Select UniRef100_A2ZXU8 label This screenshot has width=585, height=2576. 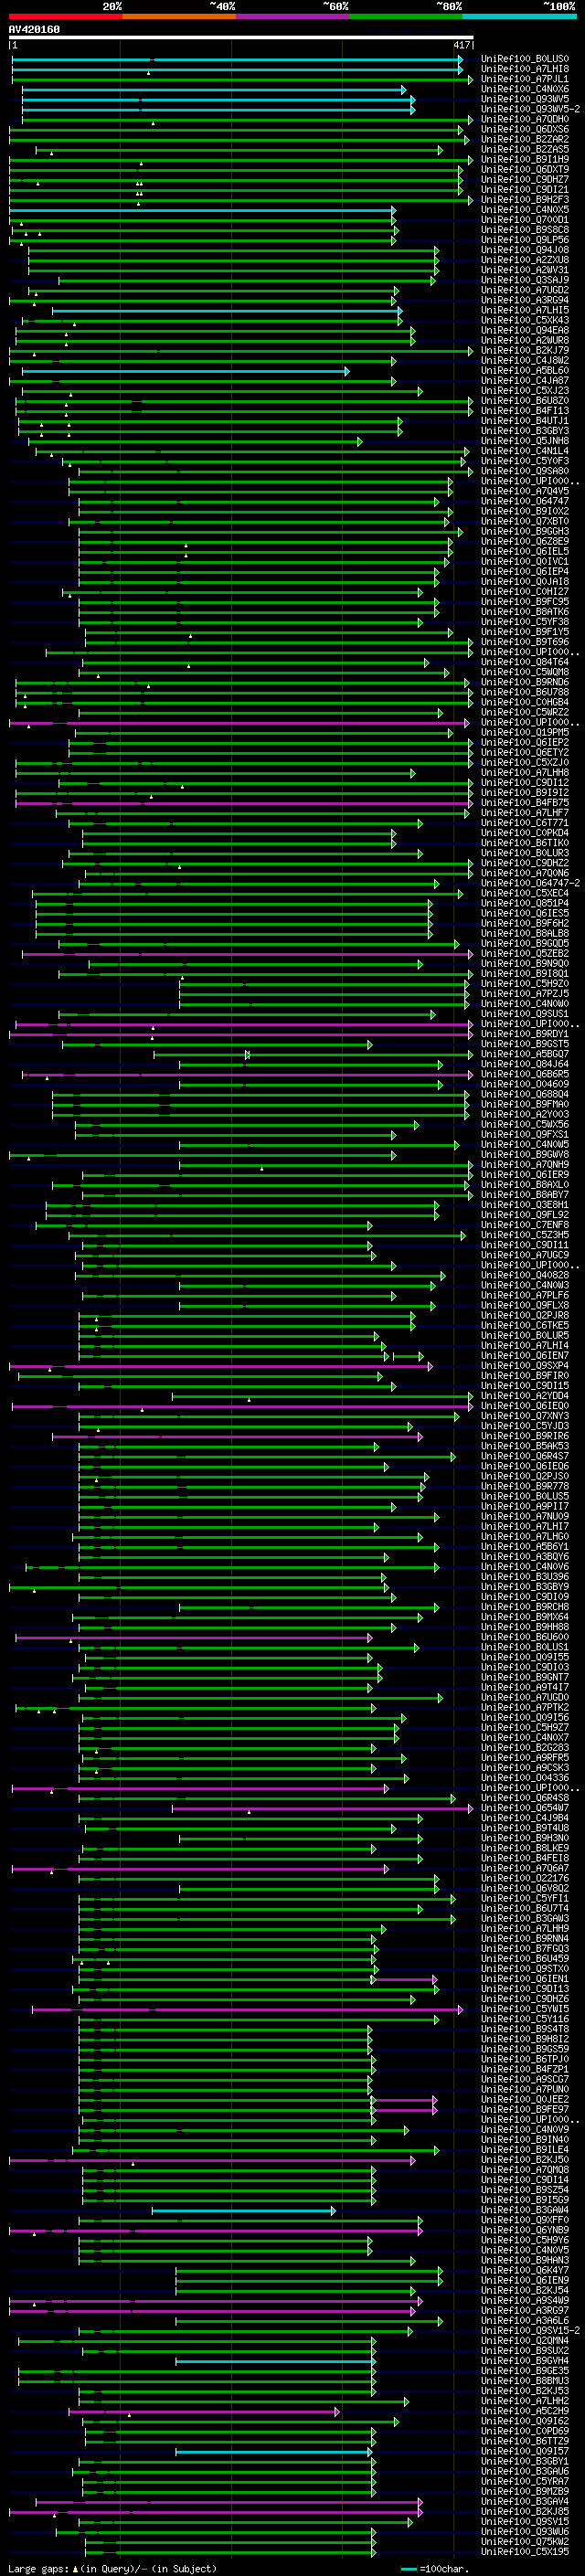[525, 261]
